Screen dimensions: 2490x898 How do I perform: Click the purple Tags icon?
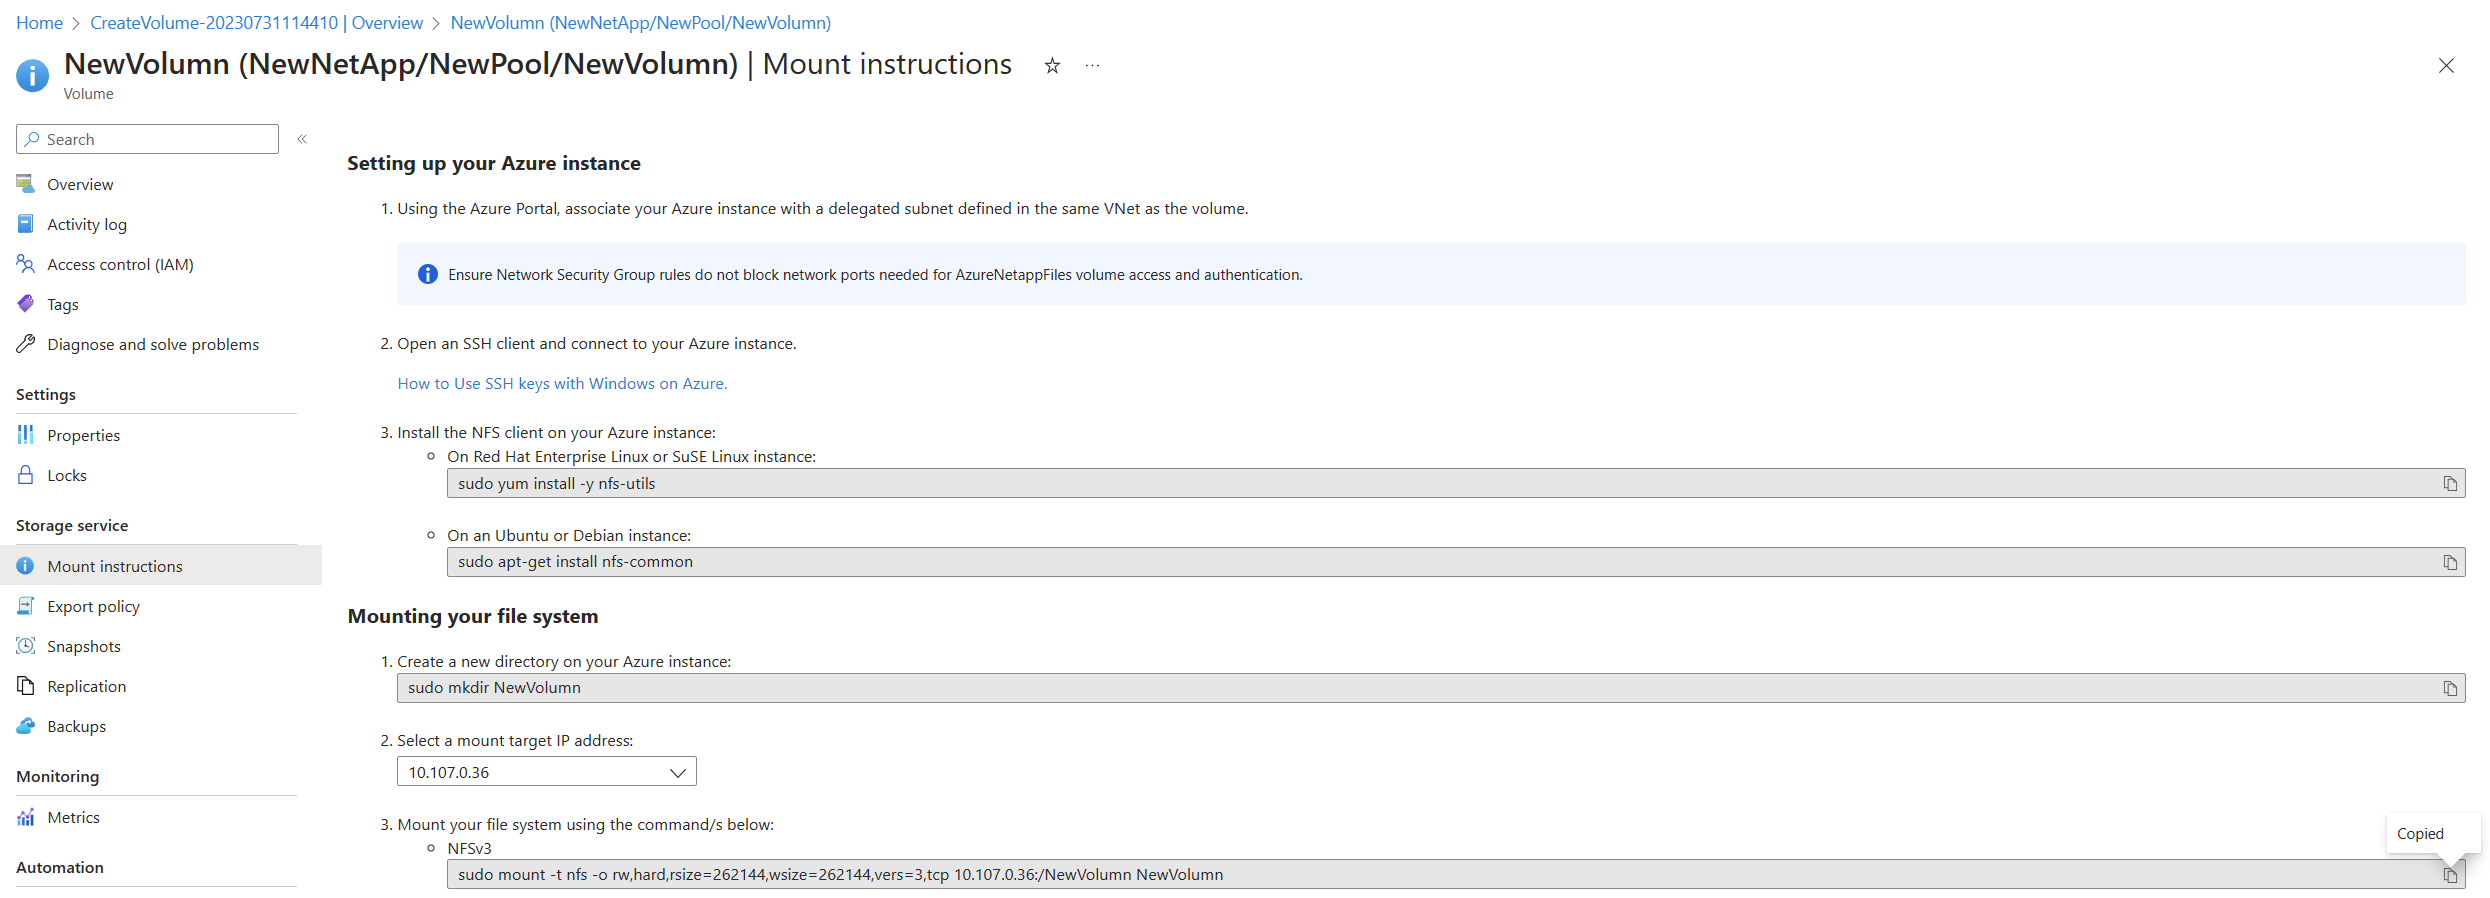(x=26, y=303)
